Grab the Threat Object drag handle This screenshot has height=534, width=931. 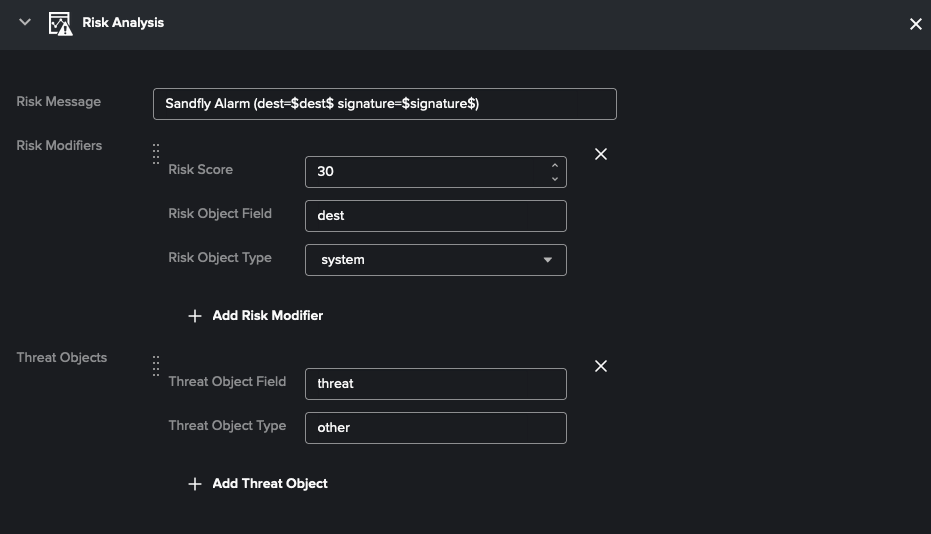[156, 366]
